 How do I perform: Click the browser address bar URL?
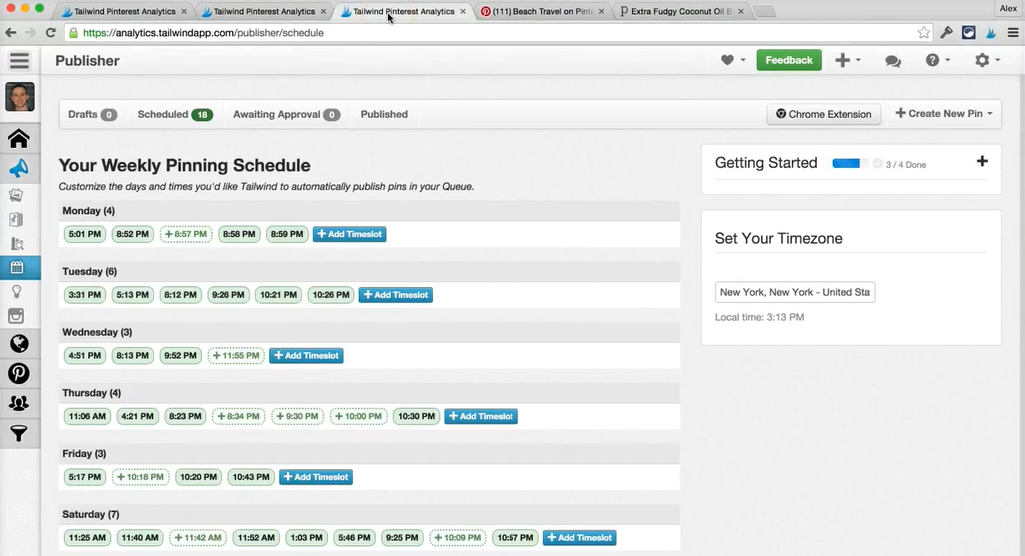click(203, 33)
